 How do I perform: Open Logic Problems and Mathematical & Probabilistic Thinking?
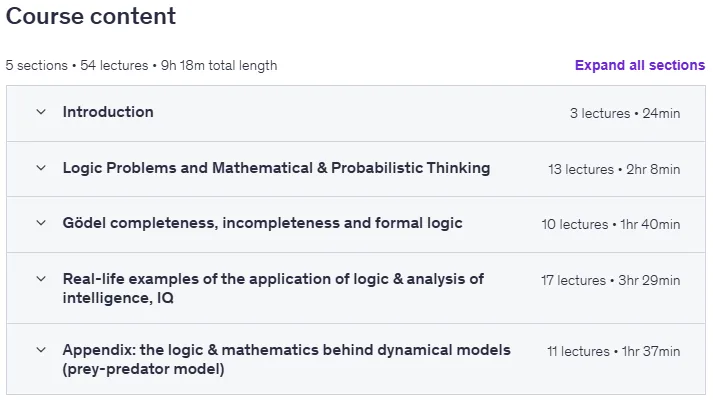pos(276,168)
